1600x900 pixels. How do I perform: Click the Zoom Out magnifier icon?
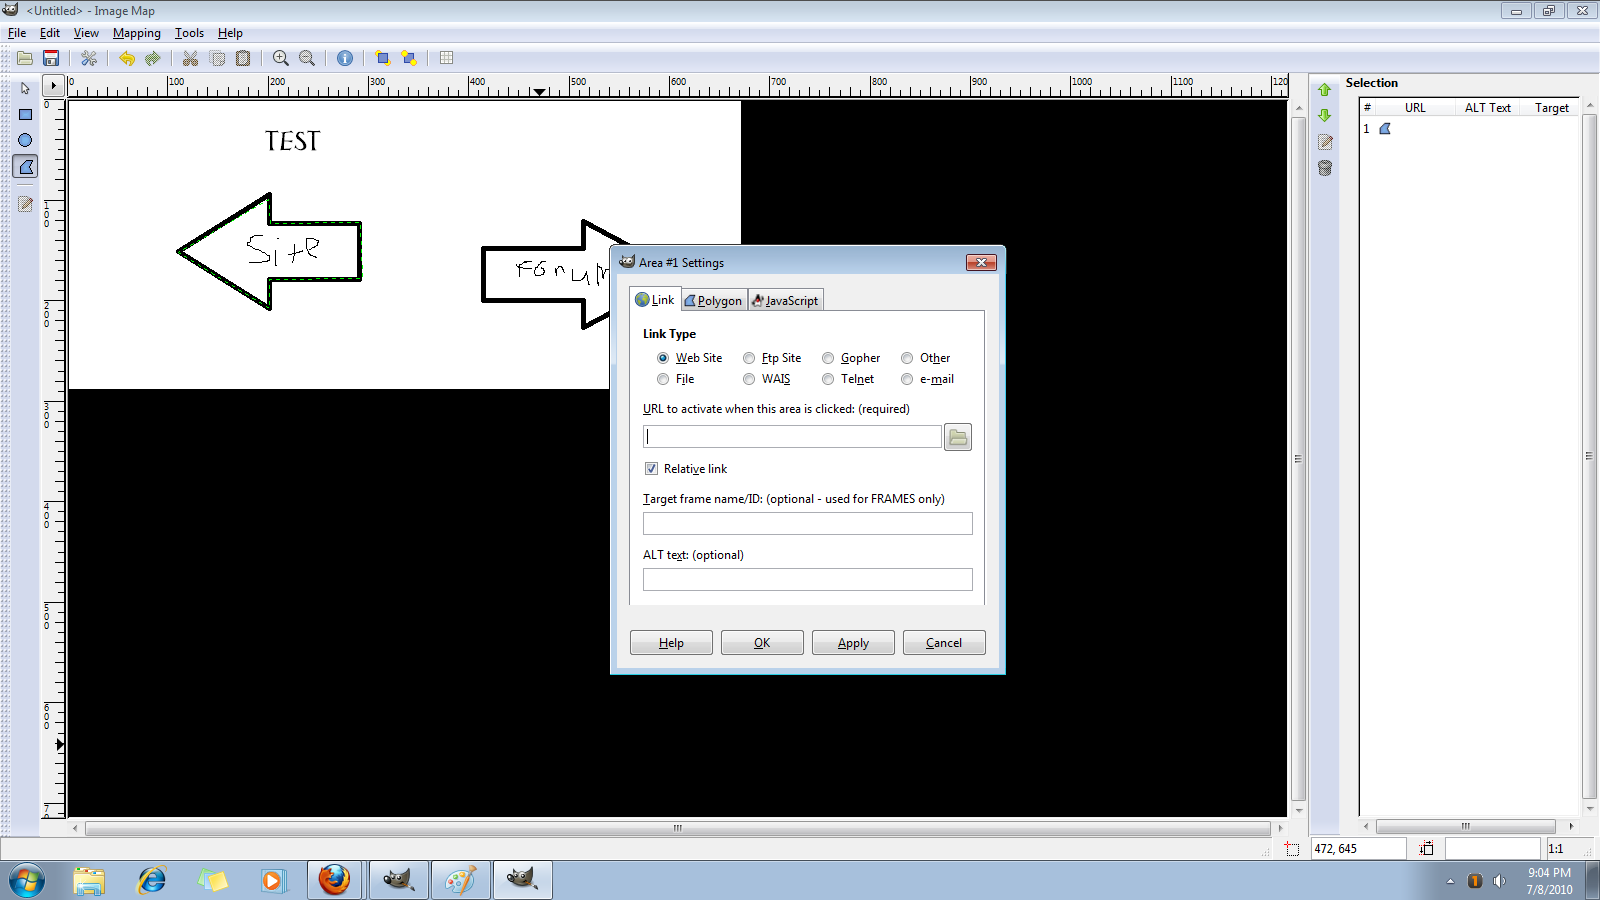(307, 58)
